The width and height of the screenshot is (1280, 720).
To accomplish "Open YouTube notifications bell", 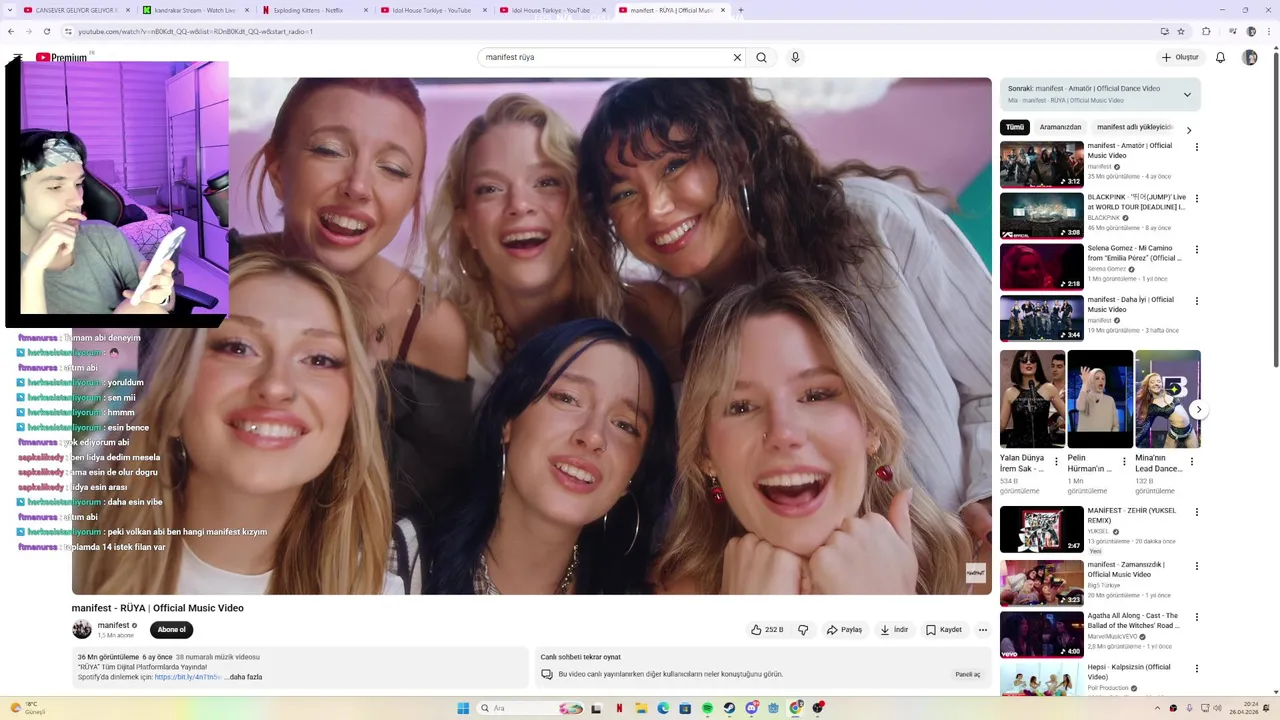I will click(1220, 57).
